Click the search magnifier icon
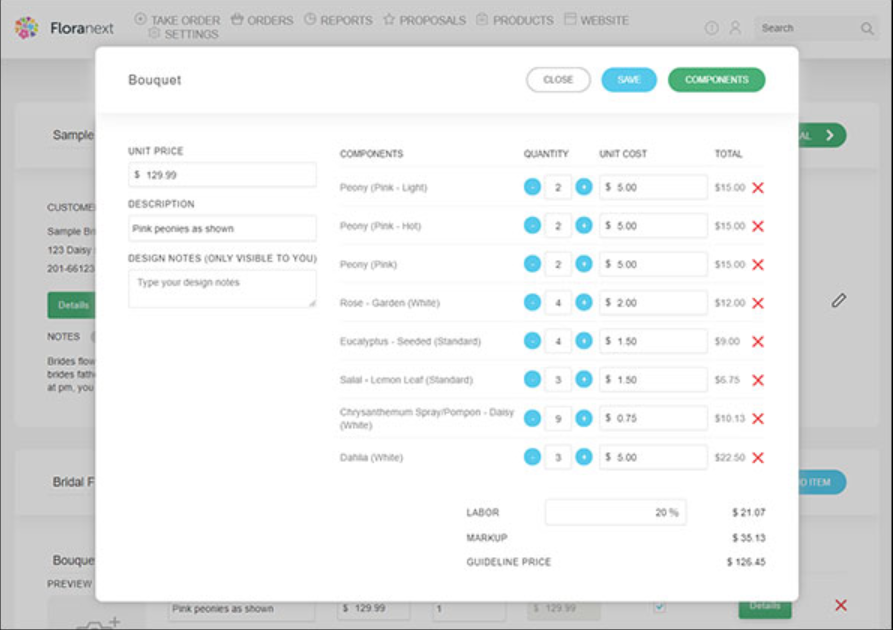This screenshot has height=630, width=893. (867, 29)
